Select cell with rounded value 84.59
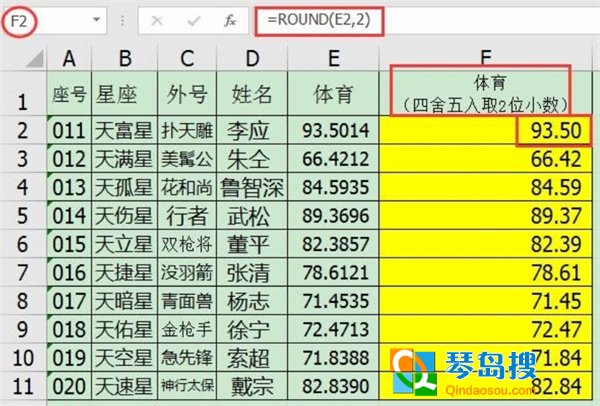 [x=486, y=187]
